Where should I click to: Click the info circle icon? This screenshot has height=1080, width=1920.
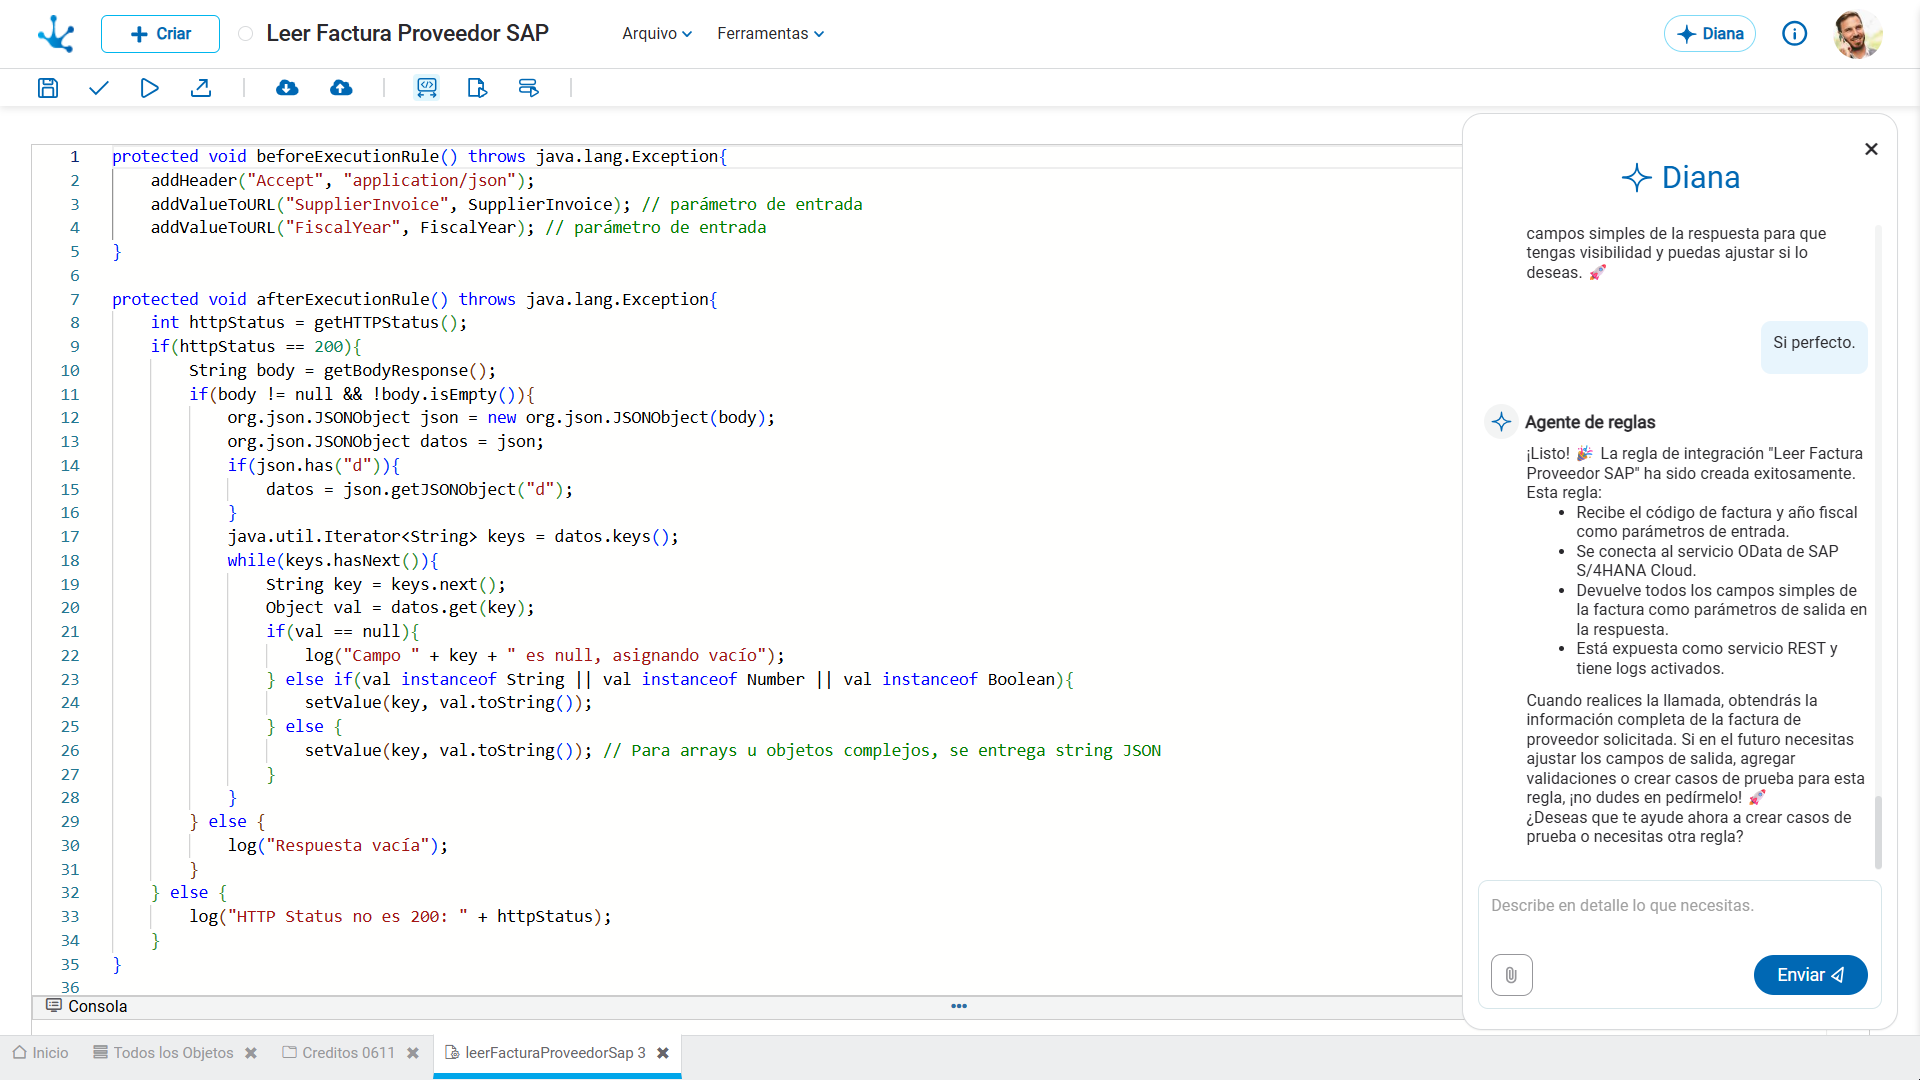[x=1794, y=34]
